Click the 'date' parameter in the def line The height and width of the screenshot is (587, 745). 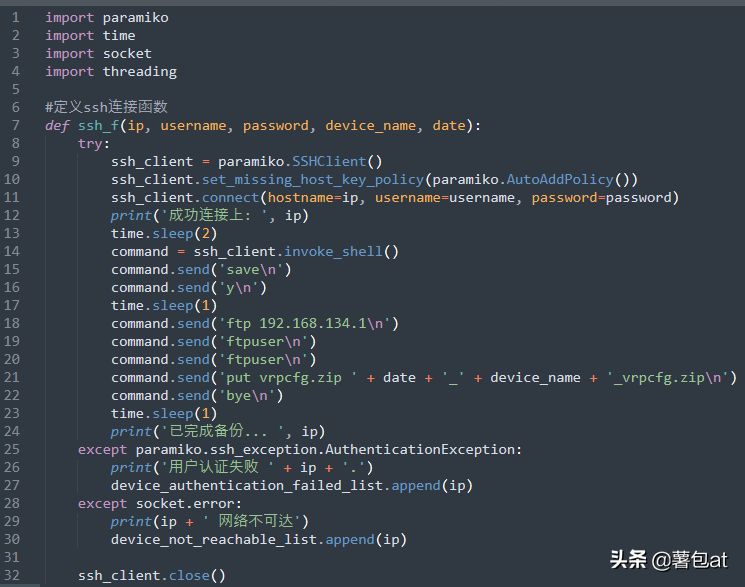click(x=449, y=125)
